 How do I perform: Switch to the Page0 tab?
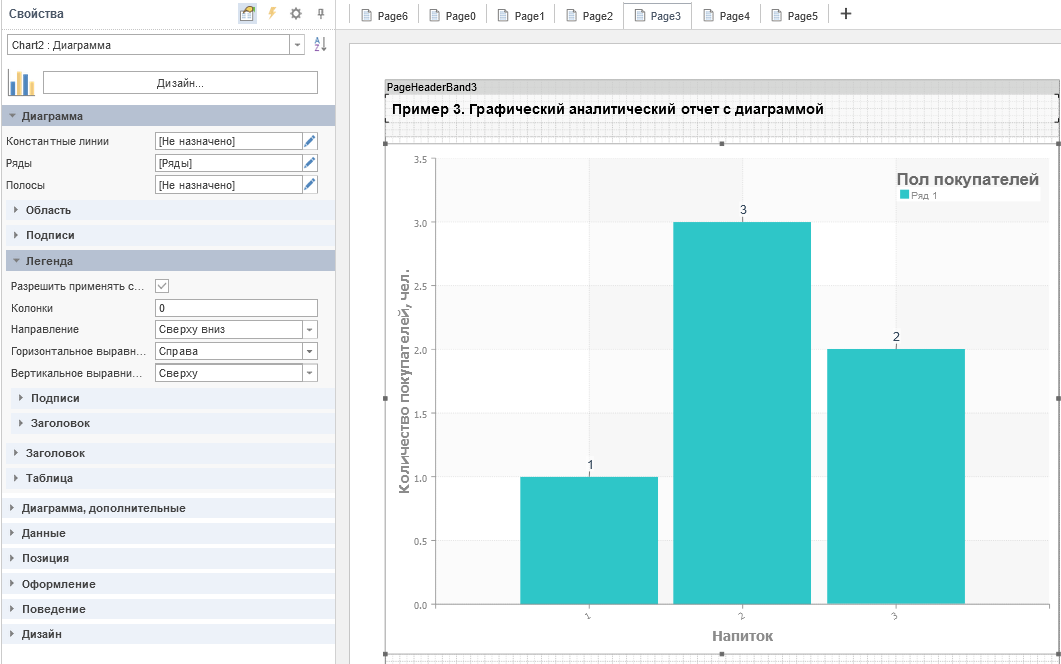[x=452, y=16]
